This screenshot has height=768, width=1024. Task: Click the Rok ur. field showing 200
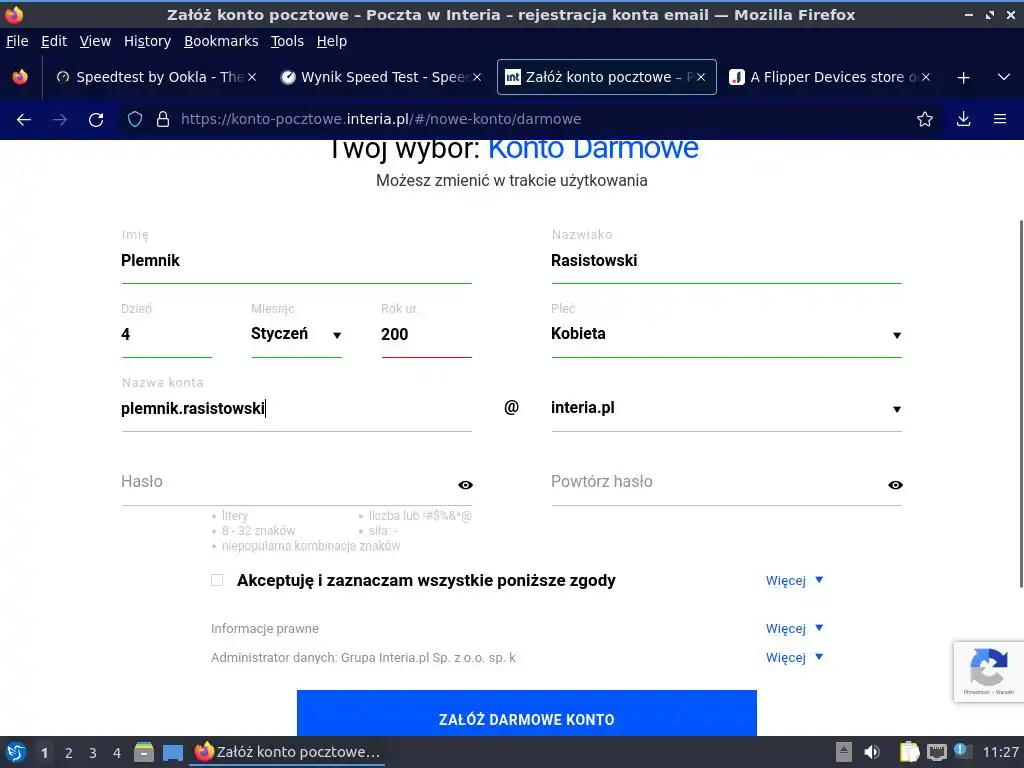point(426,334)
